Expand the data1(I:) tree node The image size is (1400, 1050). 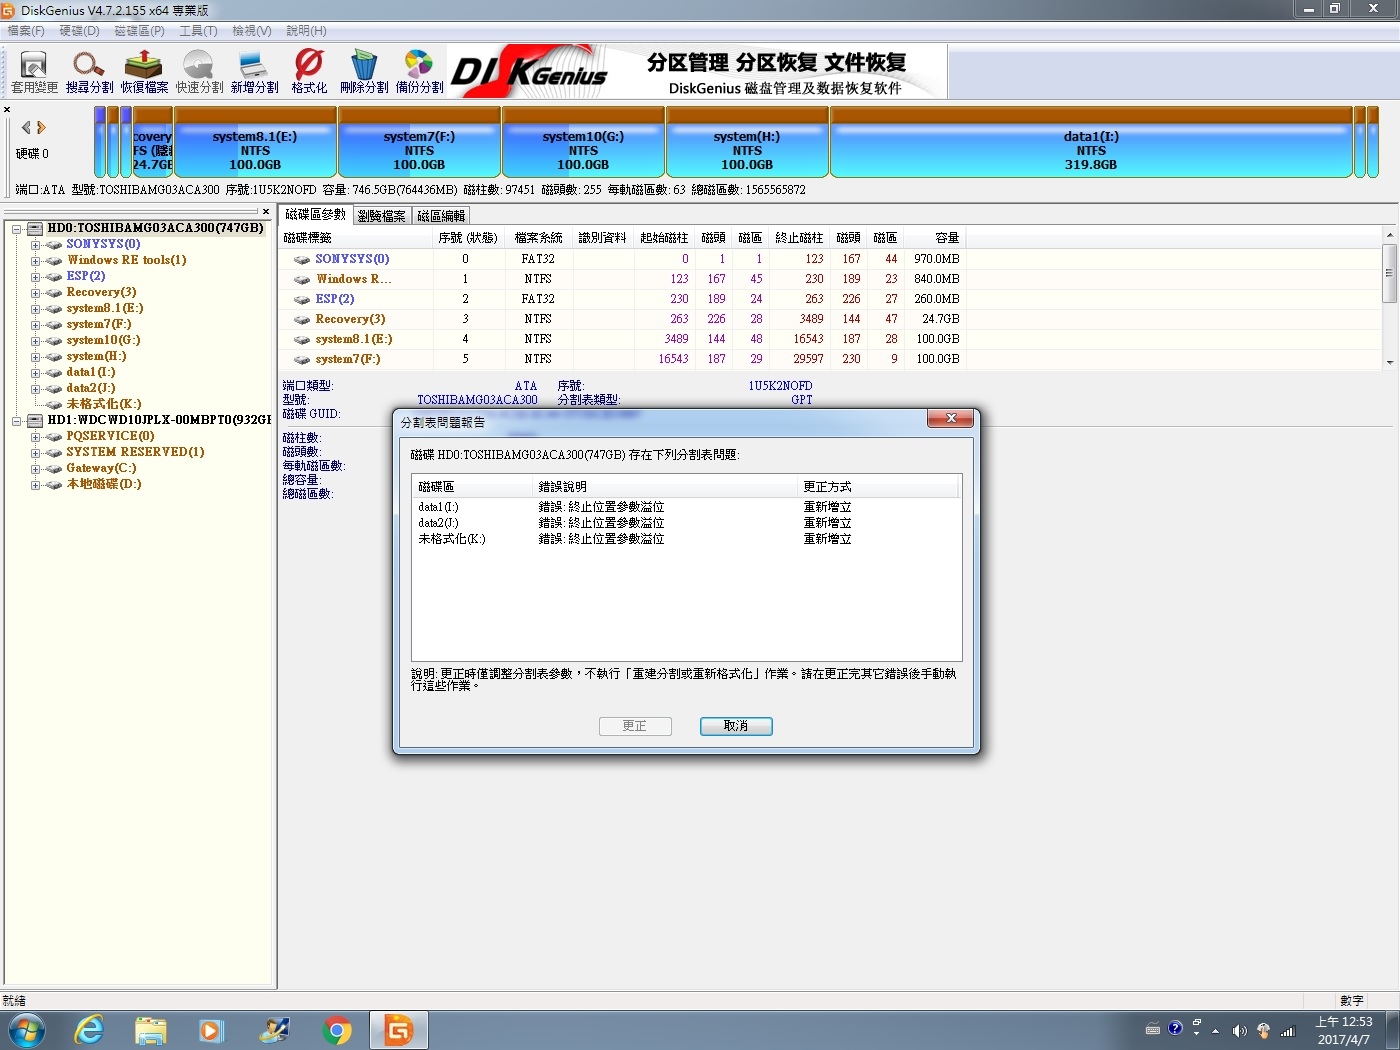tap(35, 373)
